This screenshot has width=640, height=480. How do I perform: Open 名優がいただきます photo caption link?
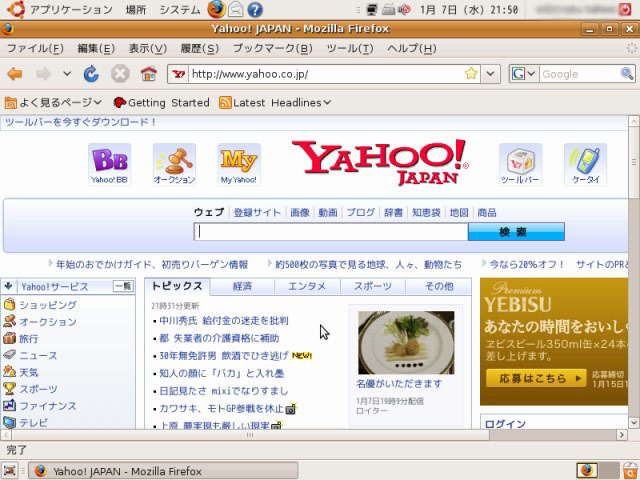[399, 384]
